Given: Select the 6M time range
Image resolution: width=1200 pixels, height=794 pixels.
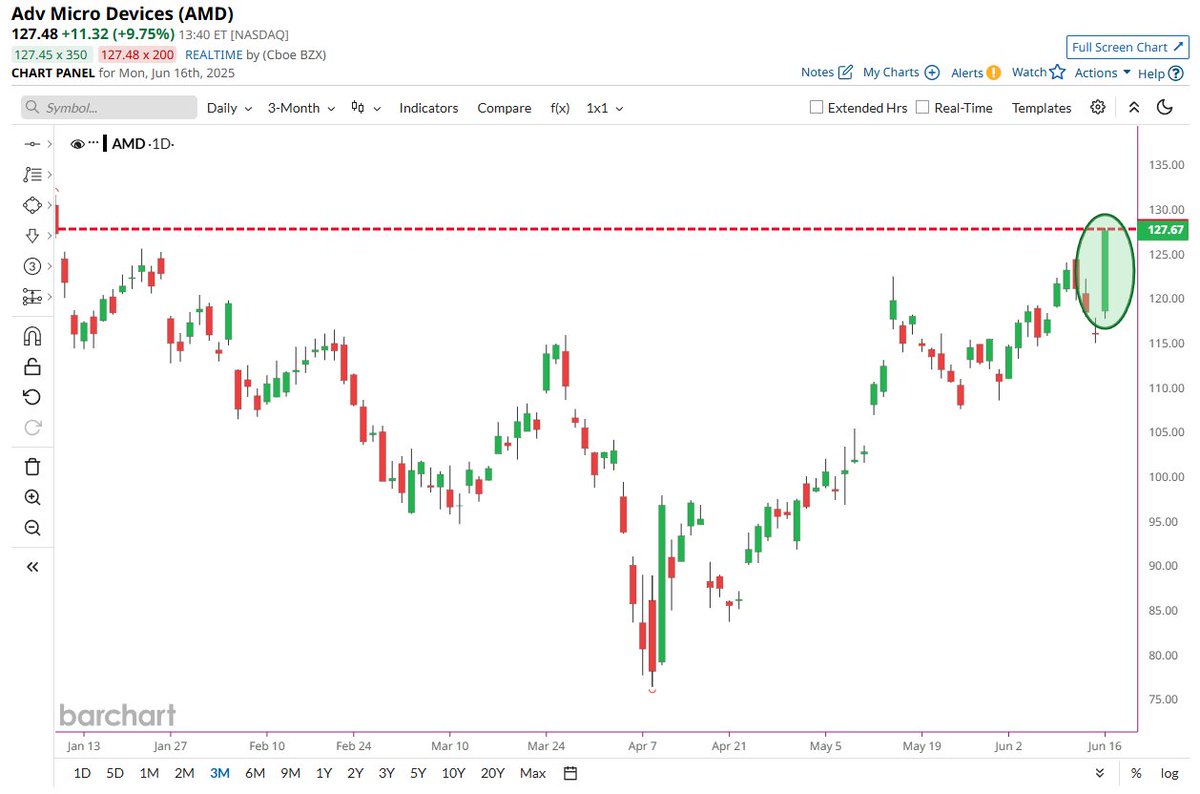Looking at the screenshot, I should click(x=254, y=773).
